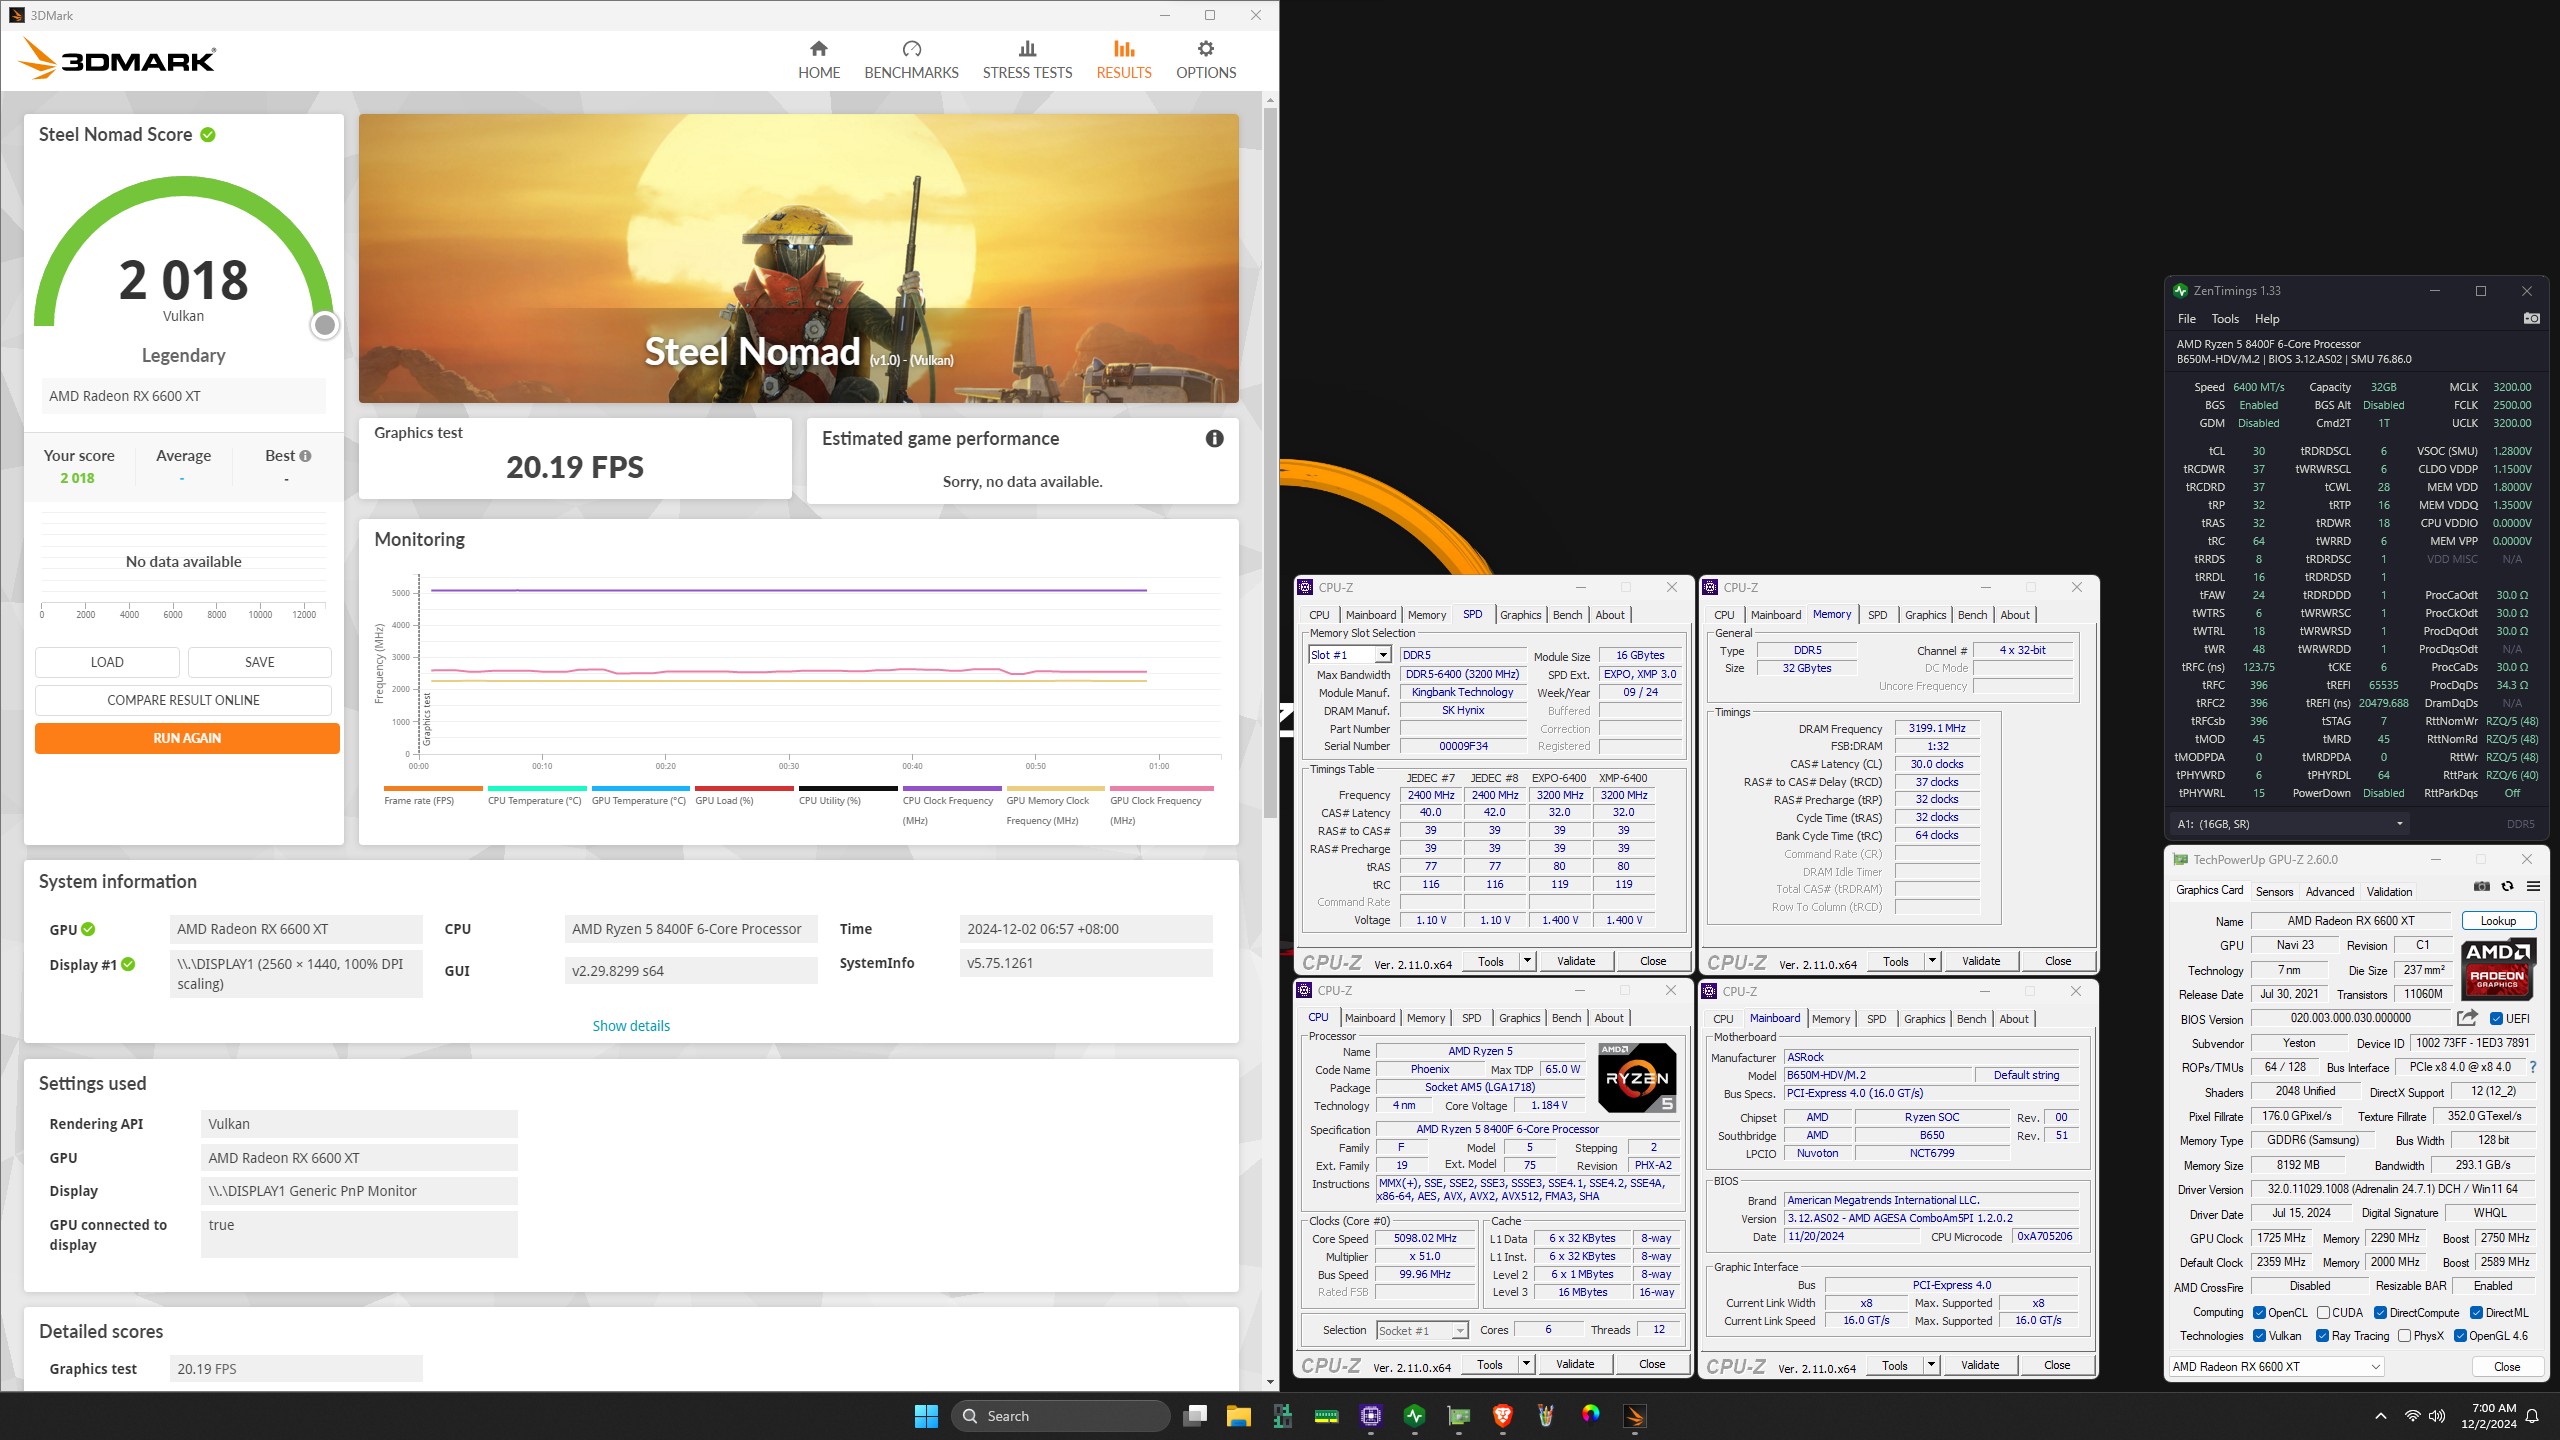The image size is (2560, 1440).
Task: Open the GPU selector dropdown in GPU-Z
Action: point(2276,1366)
